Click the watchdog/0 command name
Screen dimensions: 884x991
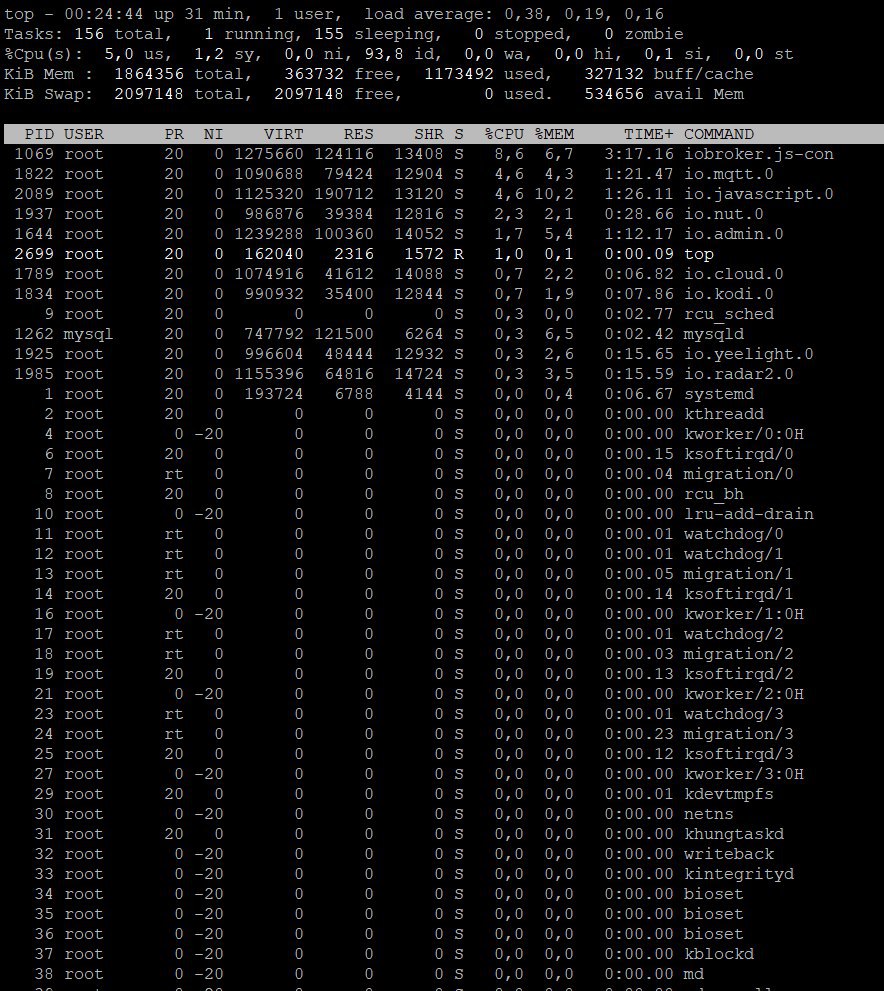tap(734, 534)
